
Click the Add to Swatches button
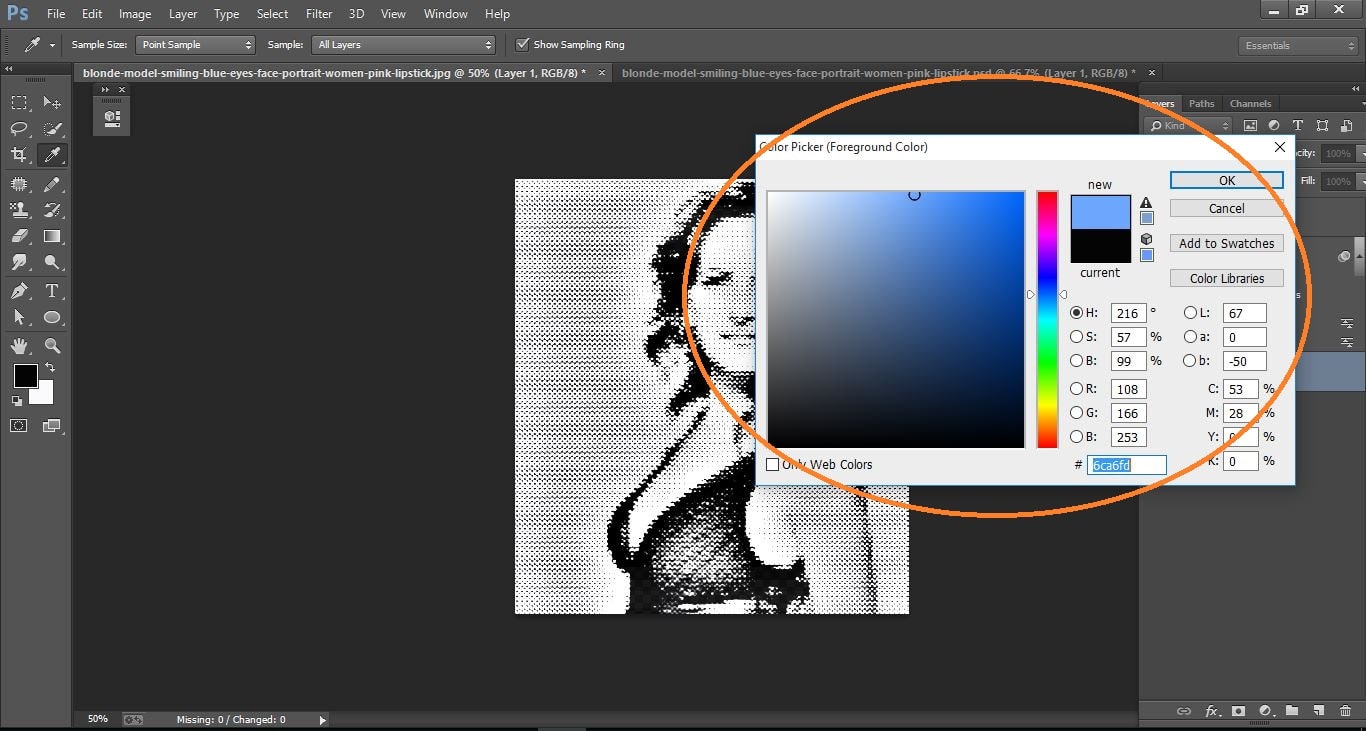click(x=1226, y=243)
